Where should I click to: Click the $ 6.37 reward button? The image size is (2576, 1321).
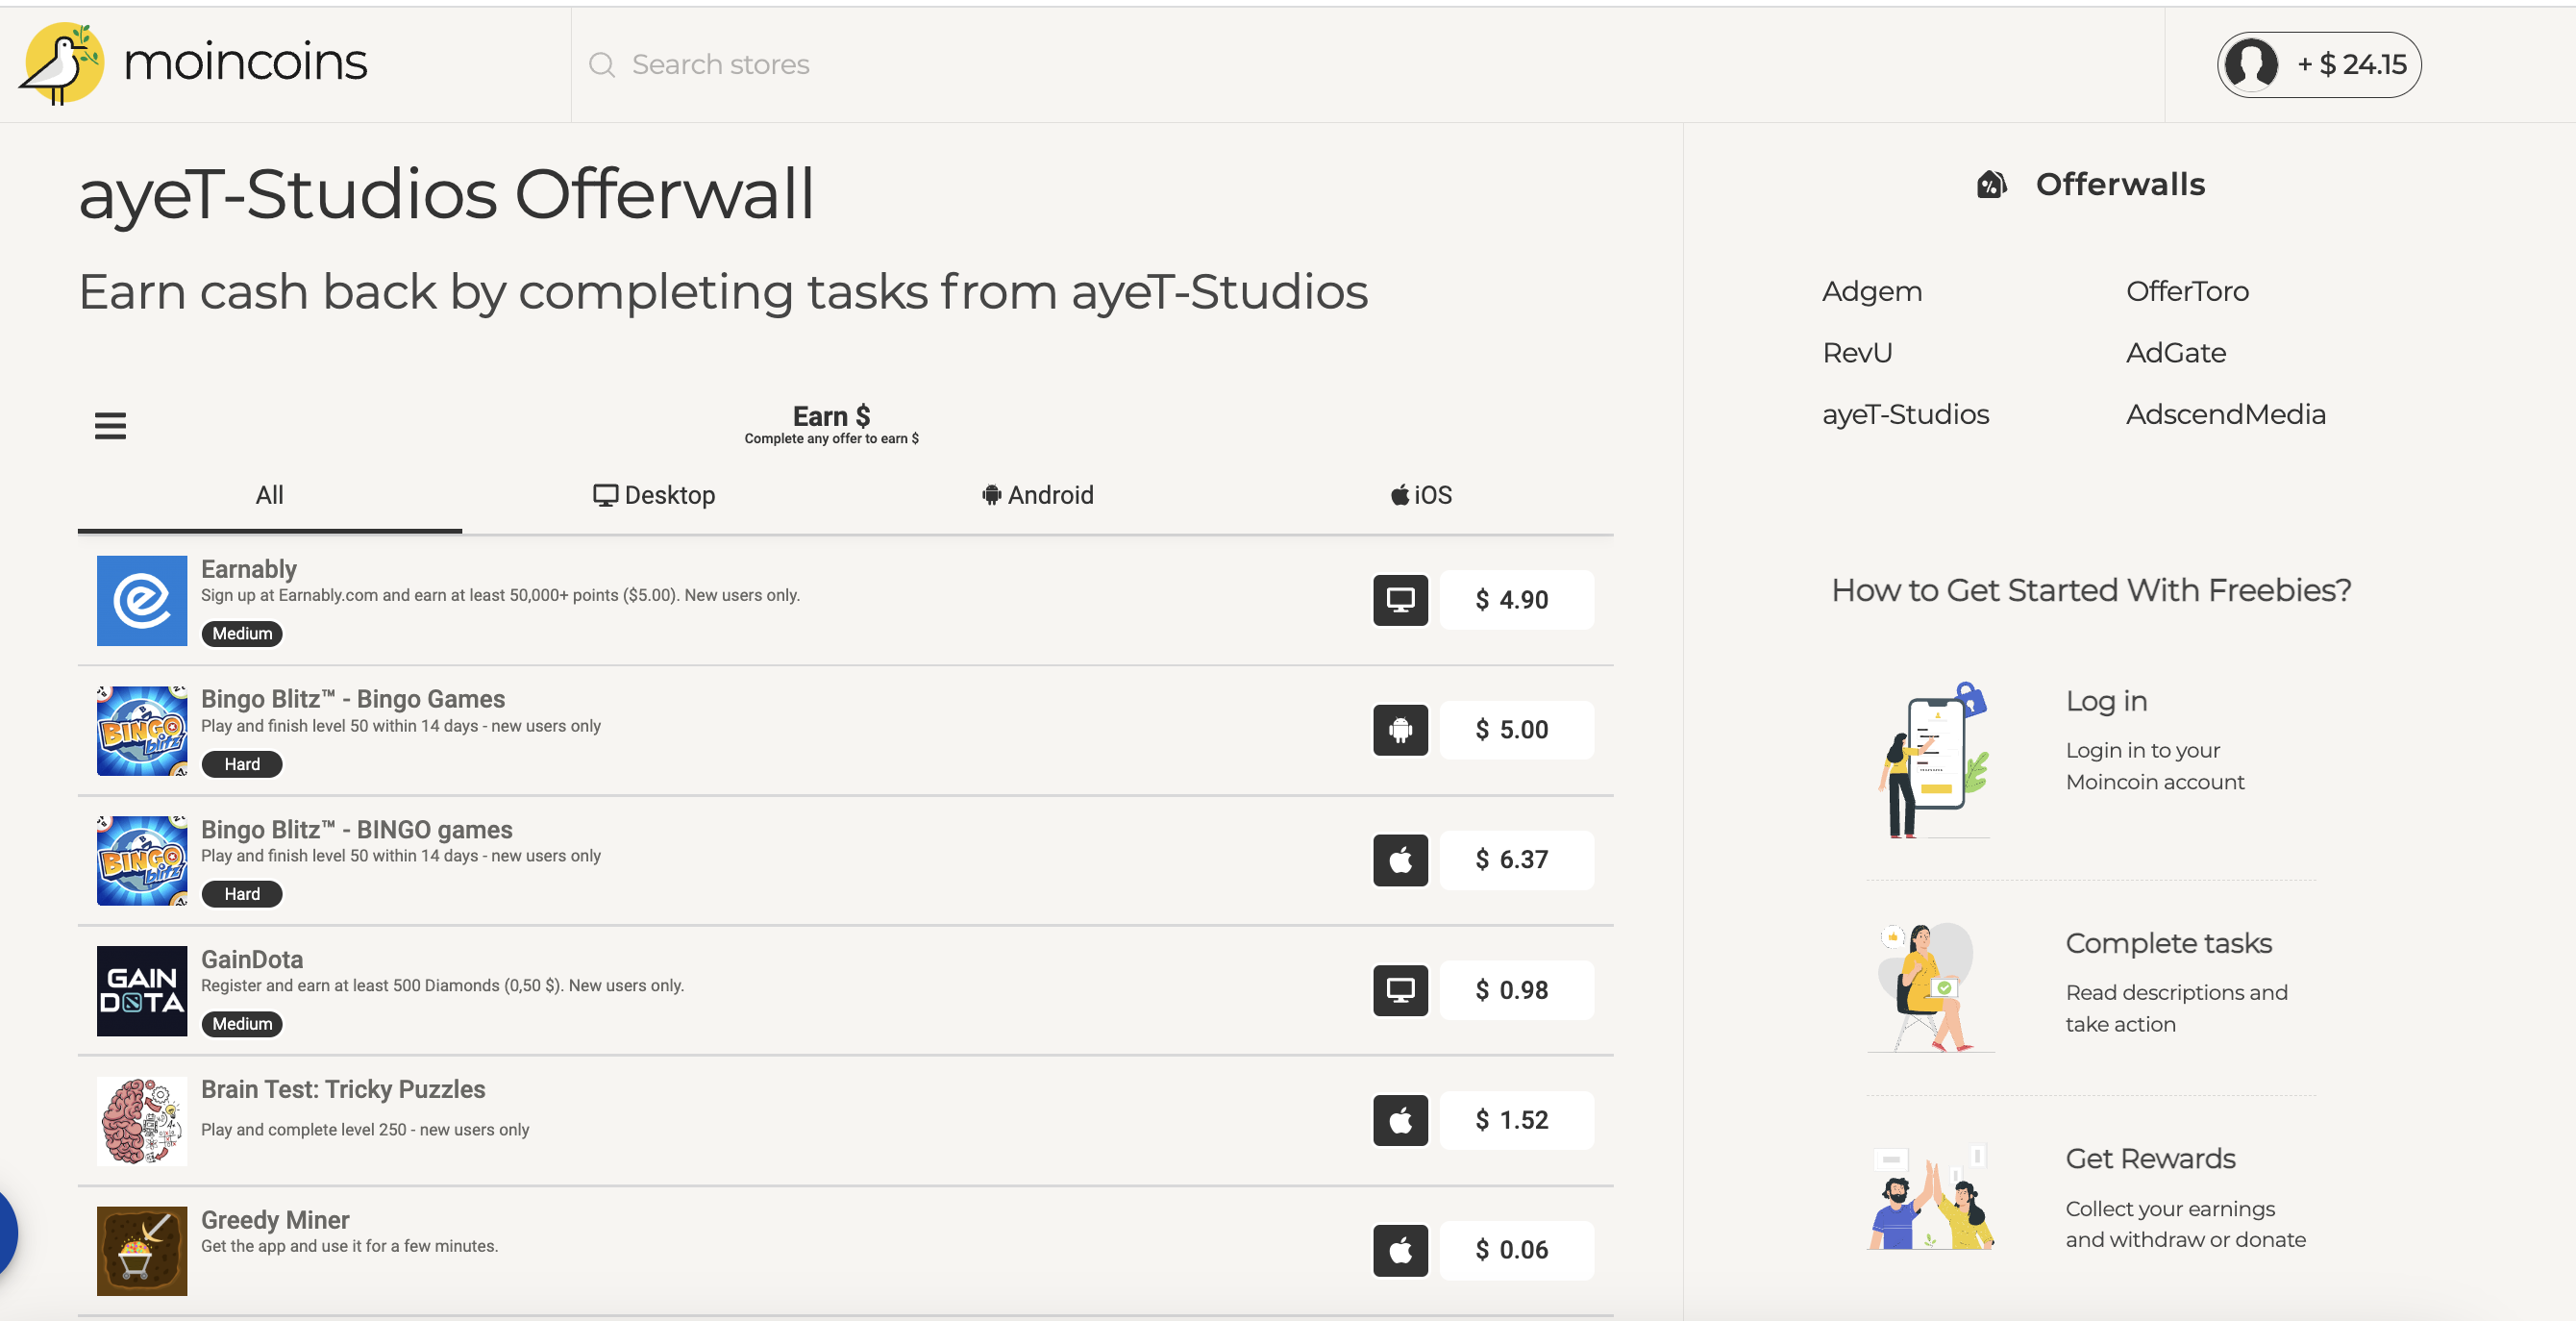[x=1517, y=860]
